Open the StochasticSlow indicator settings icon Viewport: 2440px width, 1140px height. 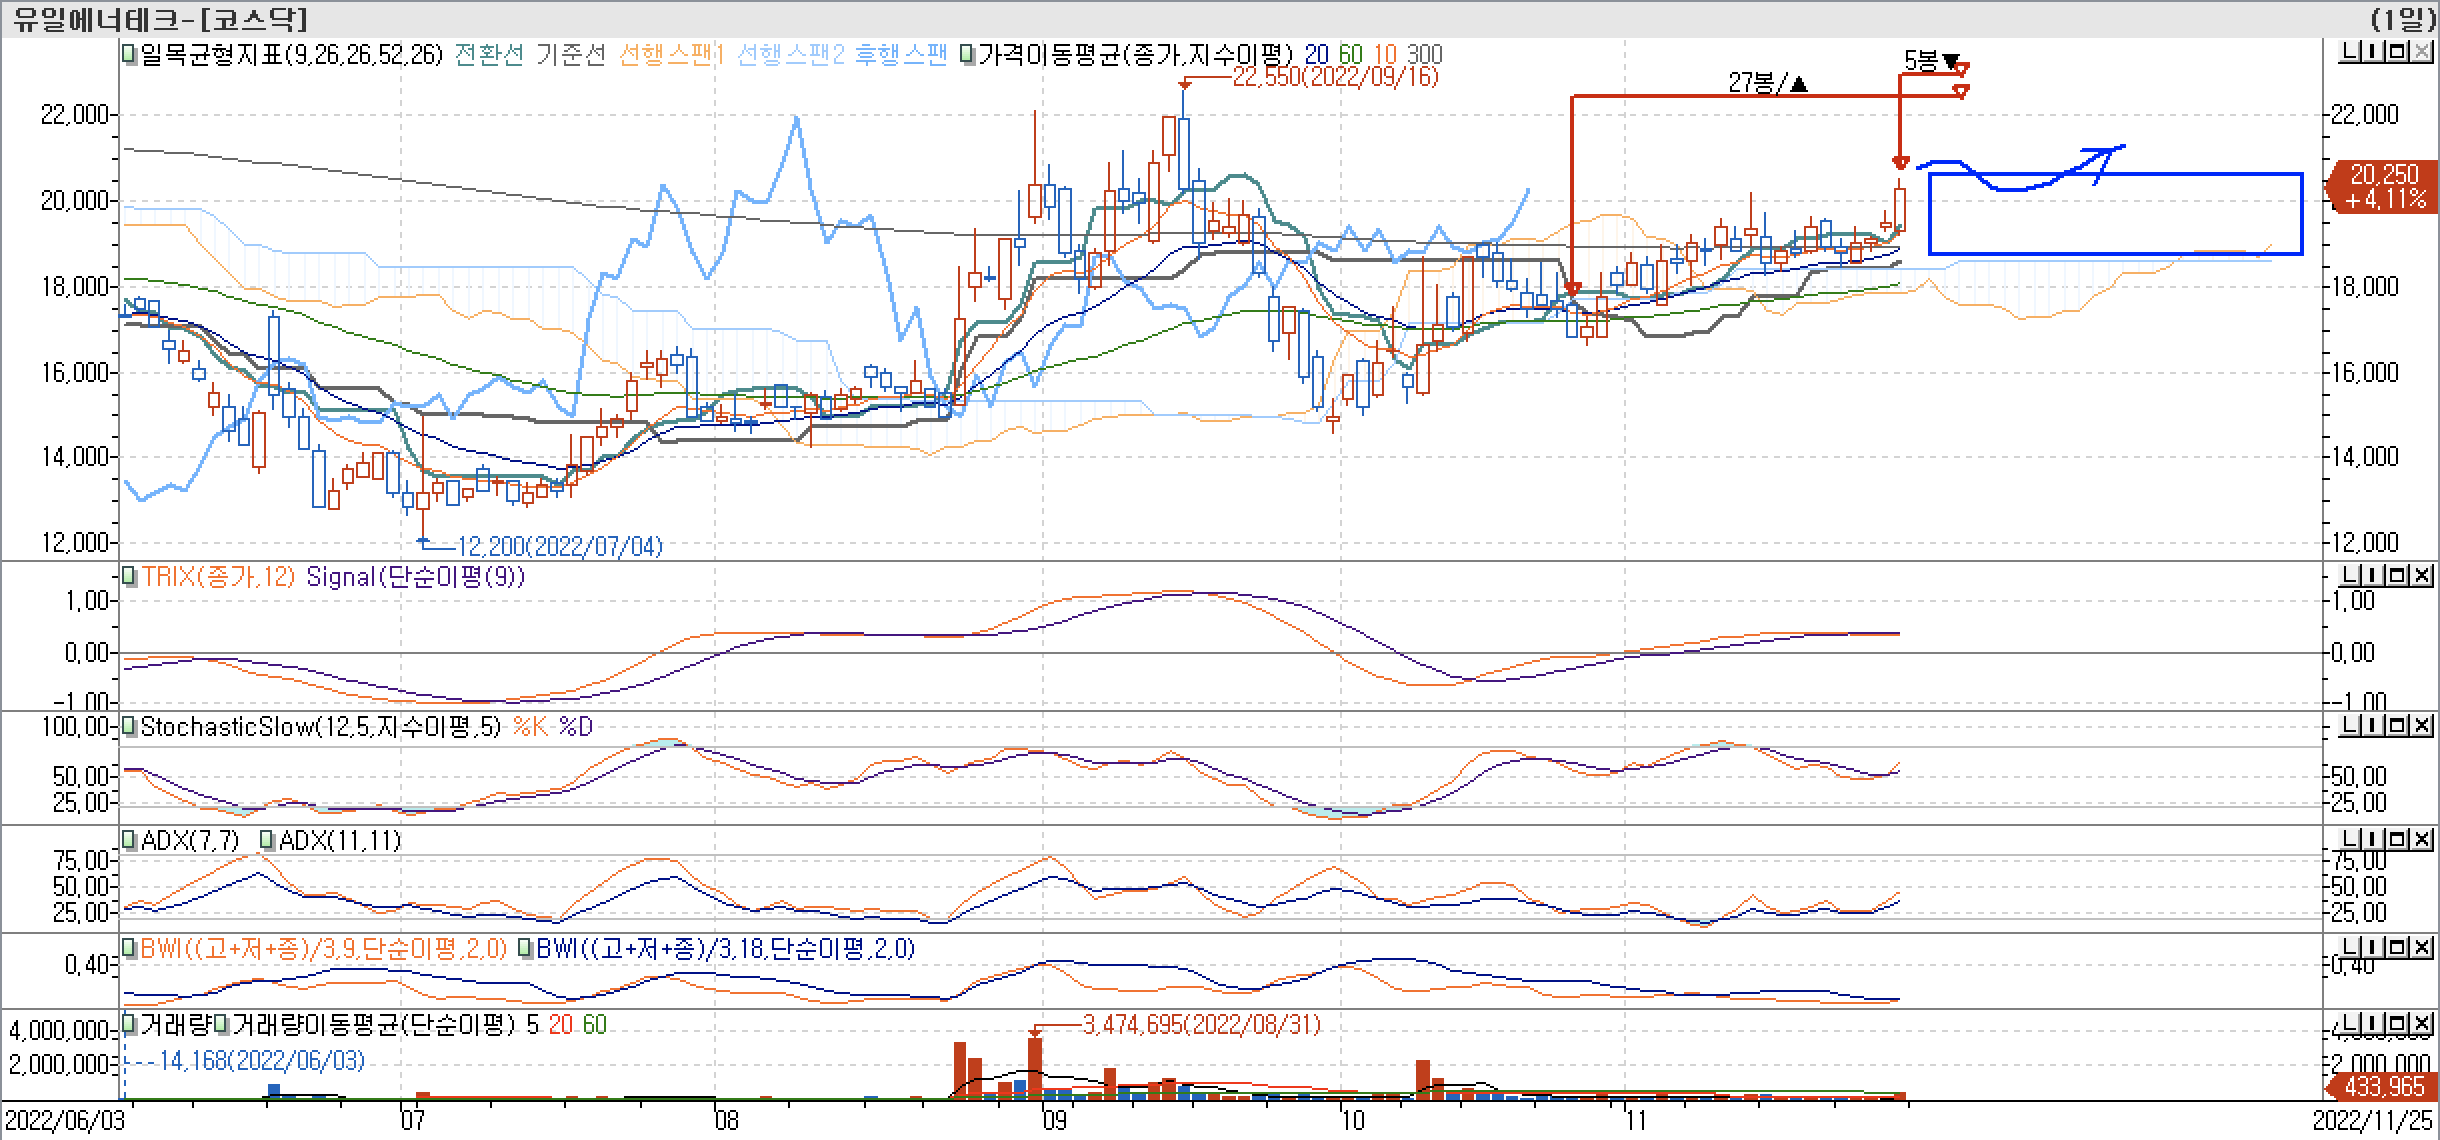[128, 728]
